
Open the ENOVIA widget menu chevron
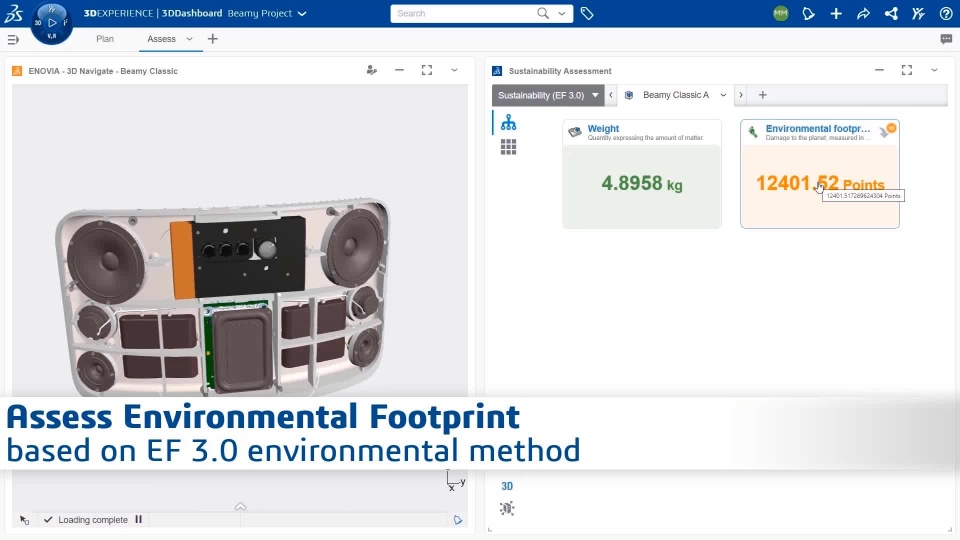tap(454, 70)
